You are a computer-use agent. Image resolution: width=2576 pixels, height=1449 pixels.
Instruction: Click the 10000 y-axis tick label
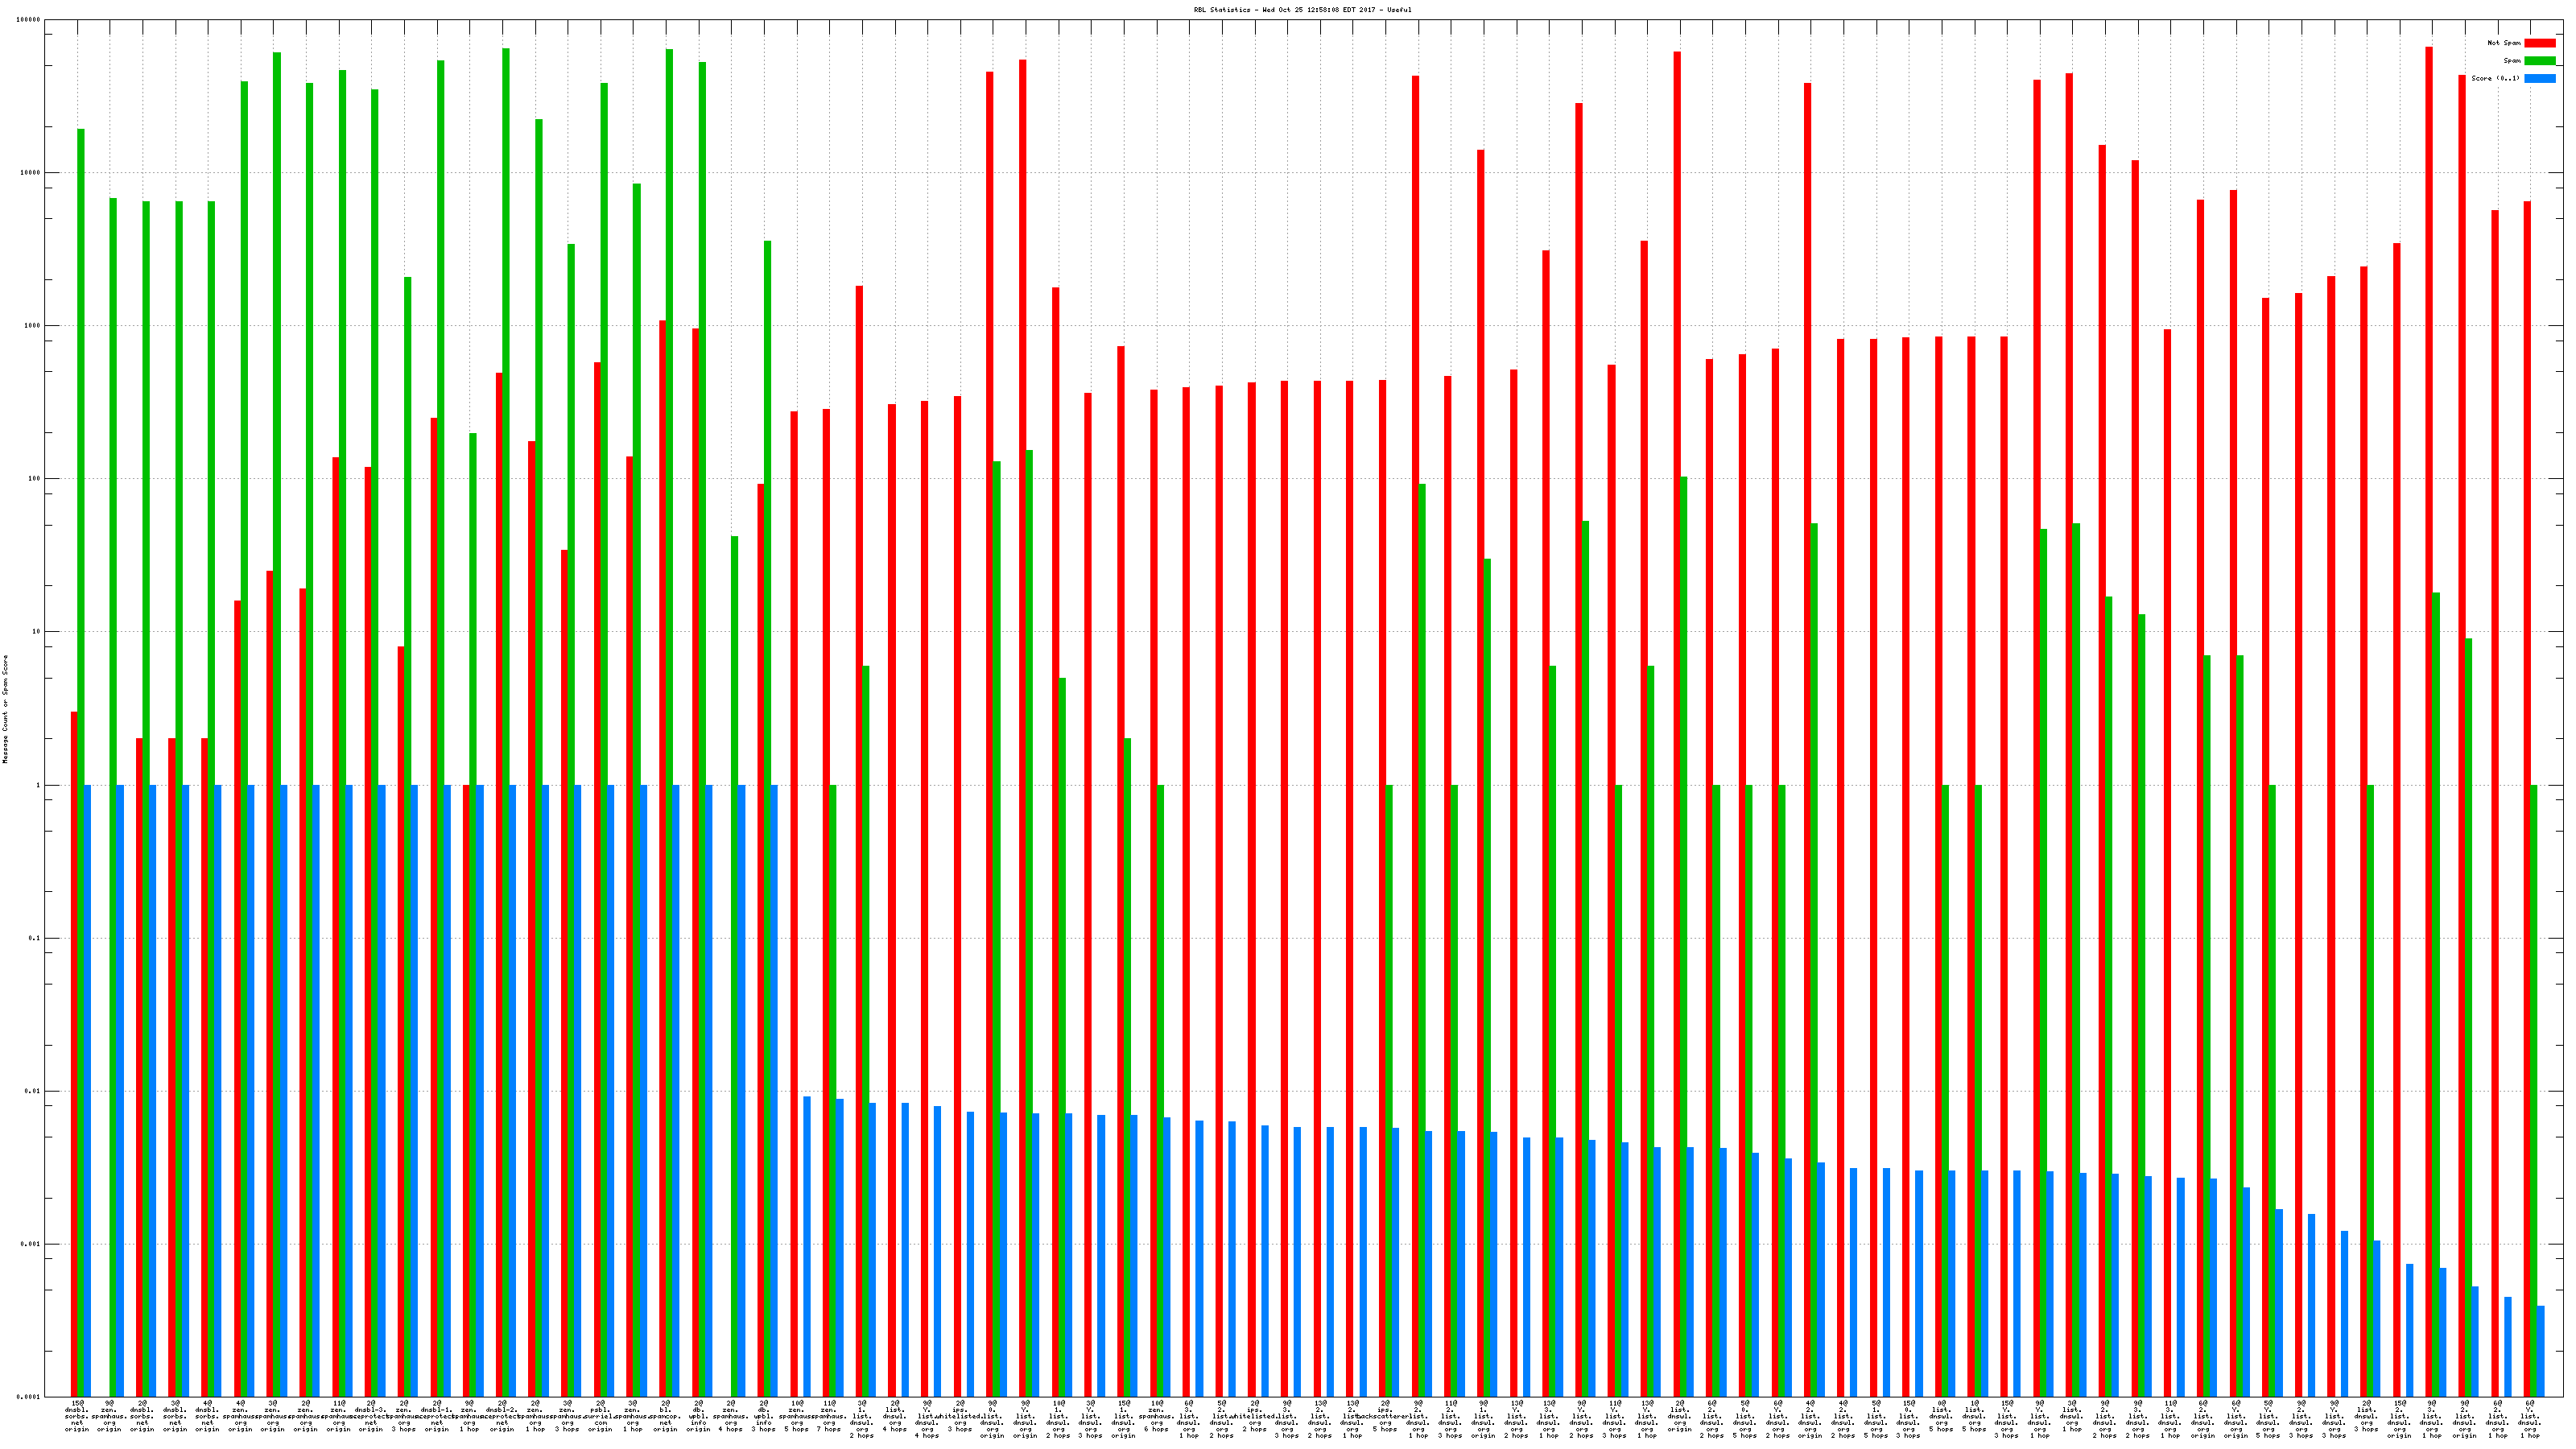click(x=30, y=173)
